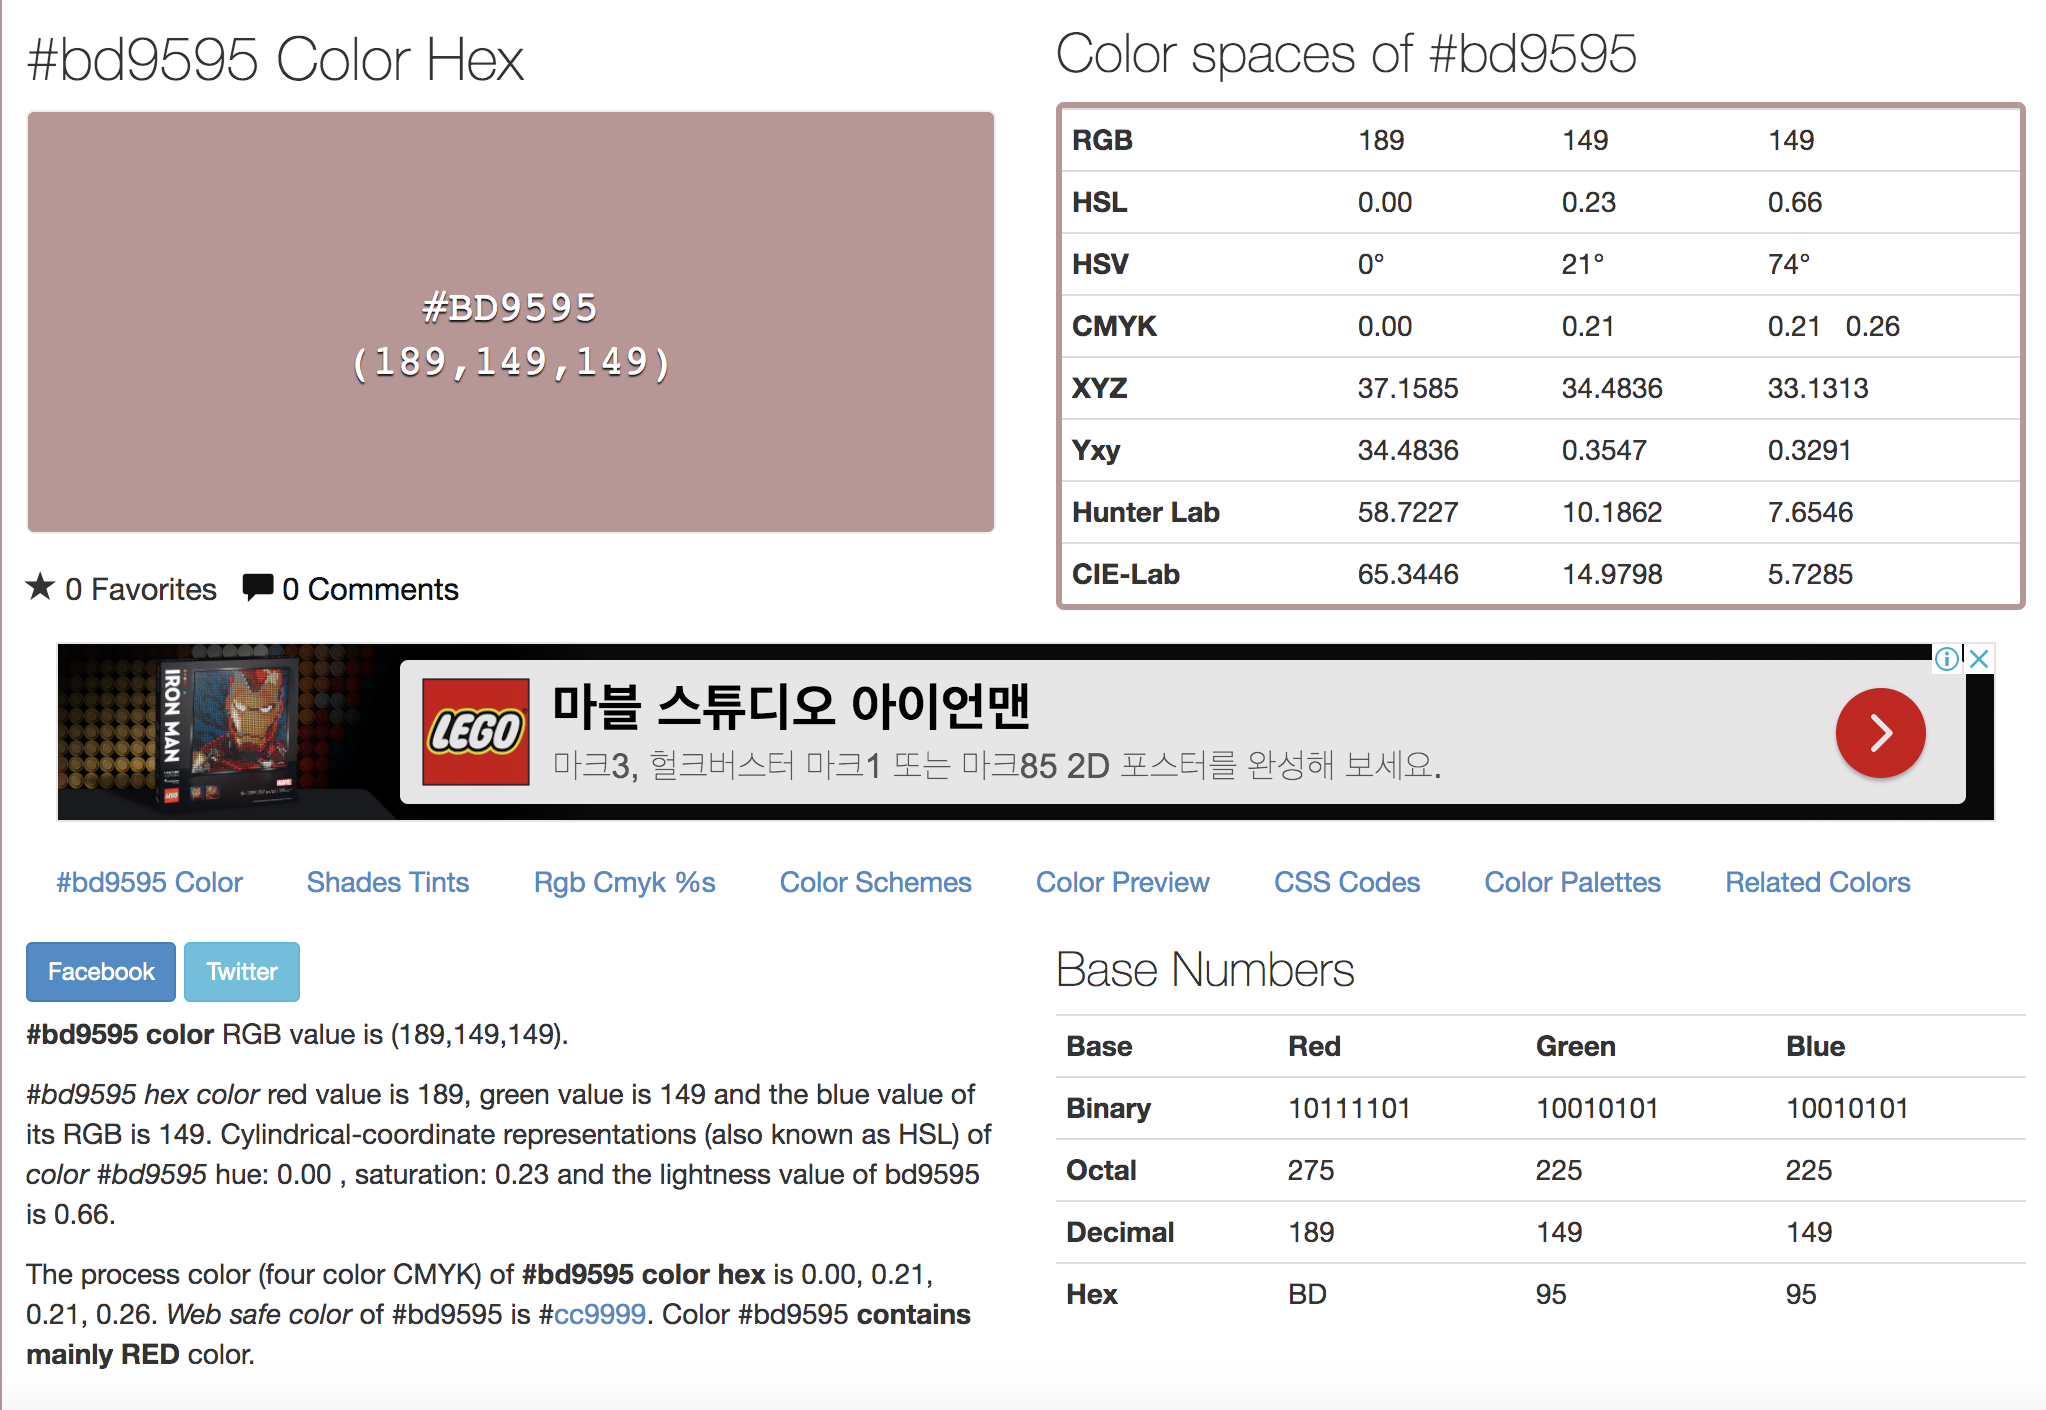Open Related Colors section
Viewport: 2046px width, 1410px height.
(x=1817, y=882)
